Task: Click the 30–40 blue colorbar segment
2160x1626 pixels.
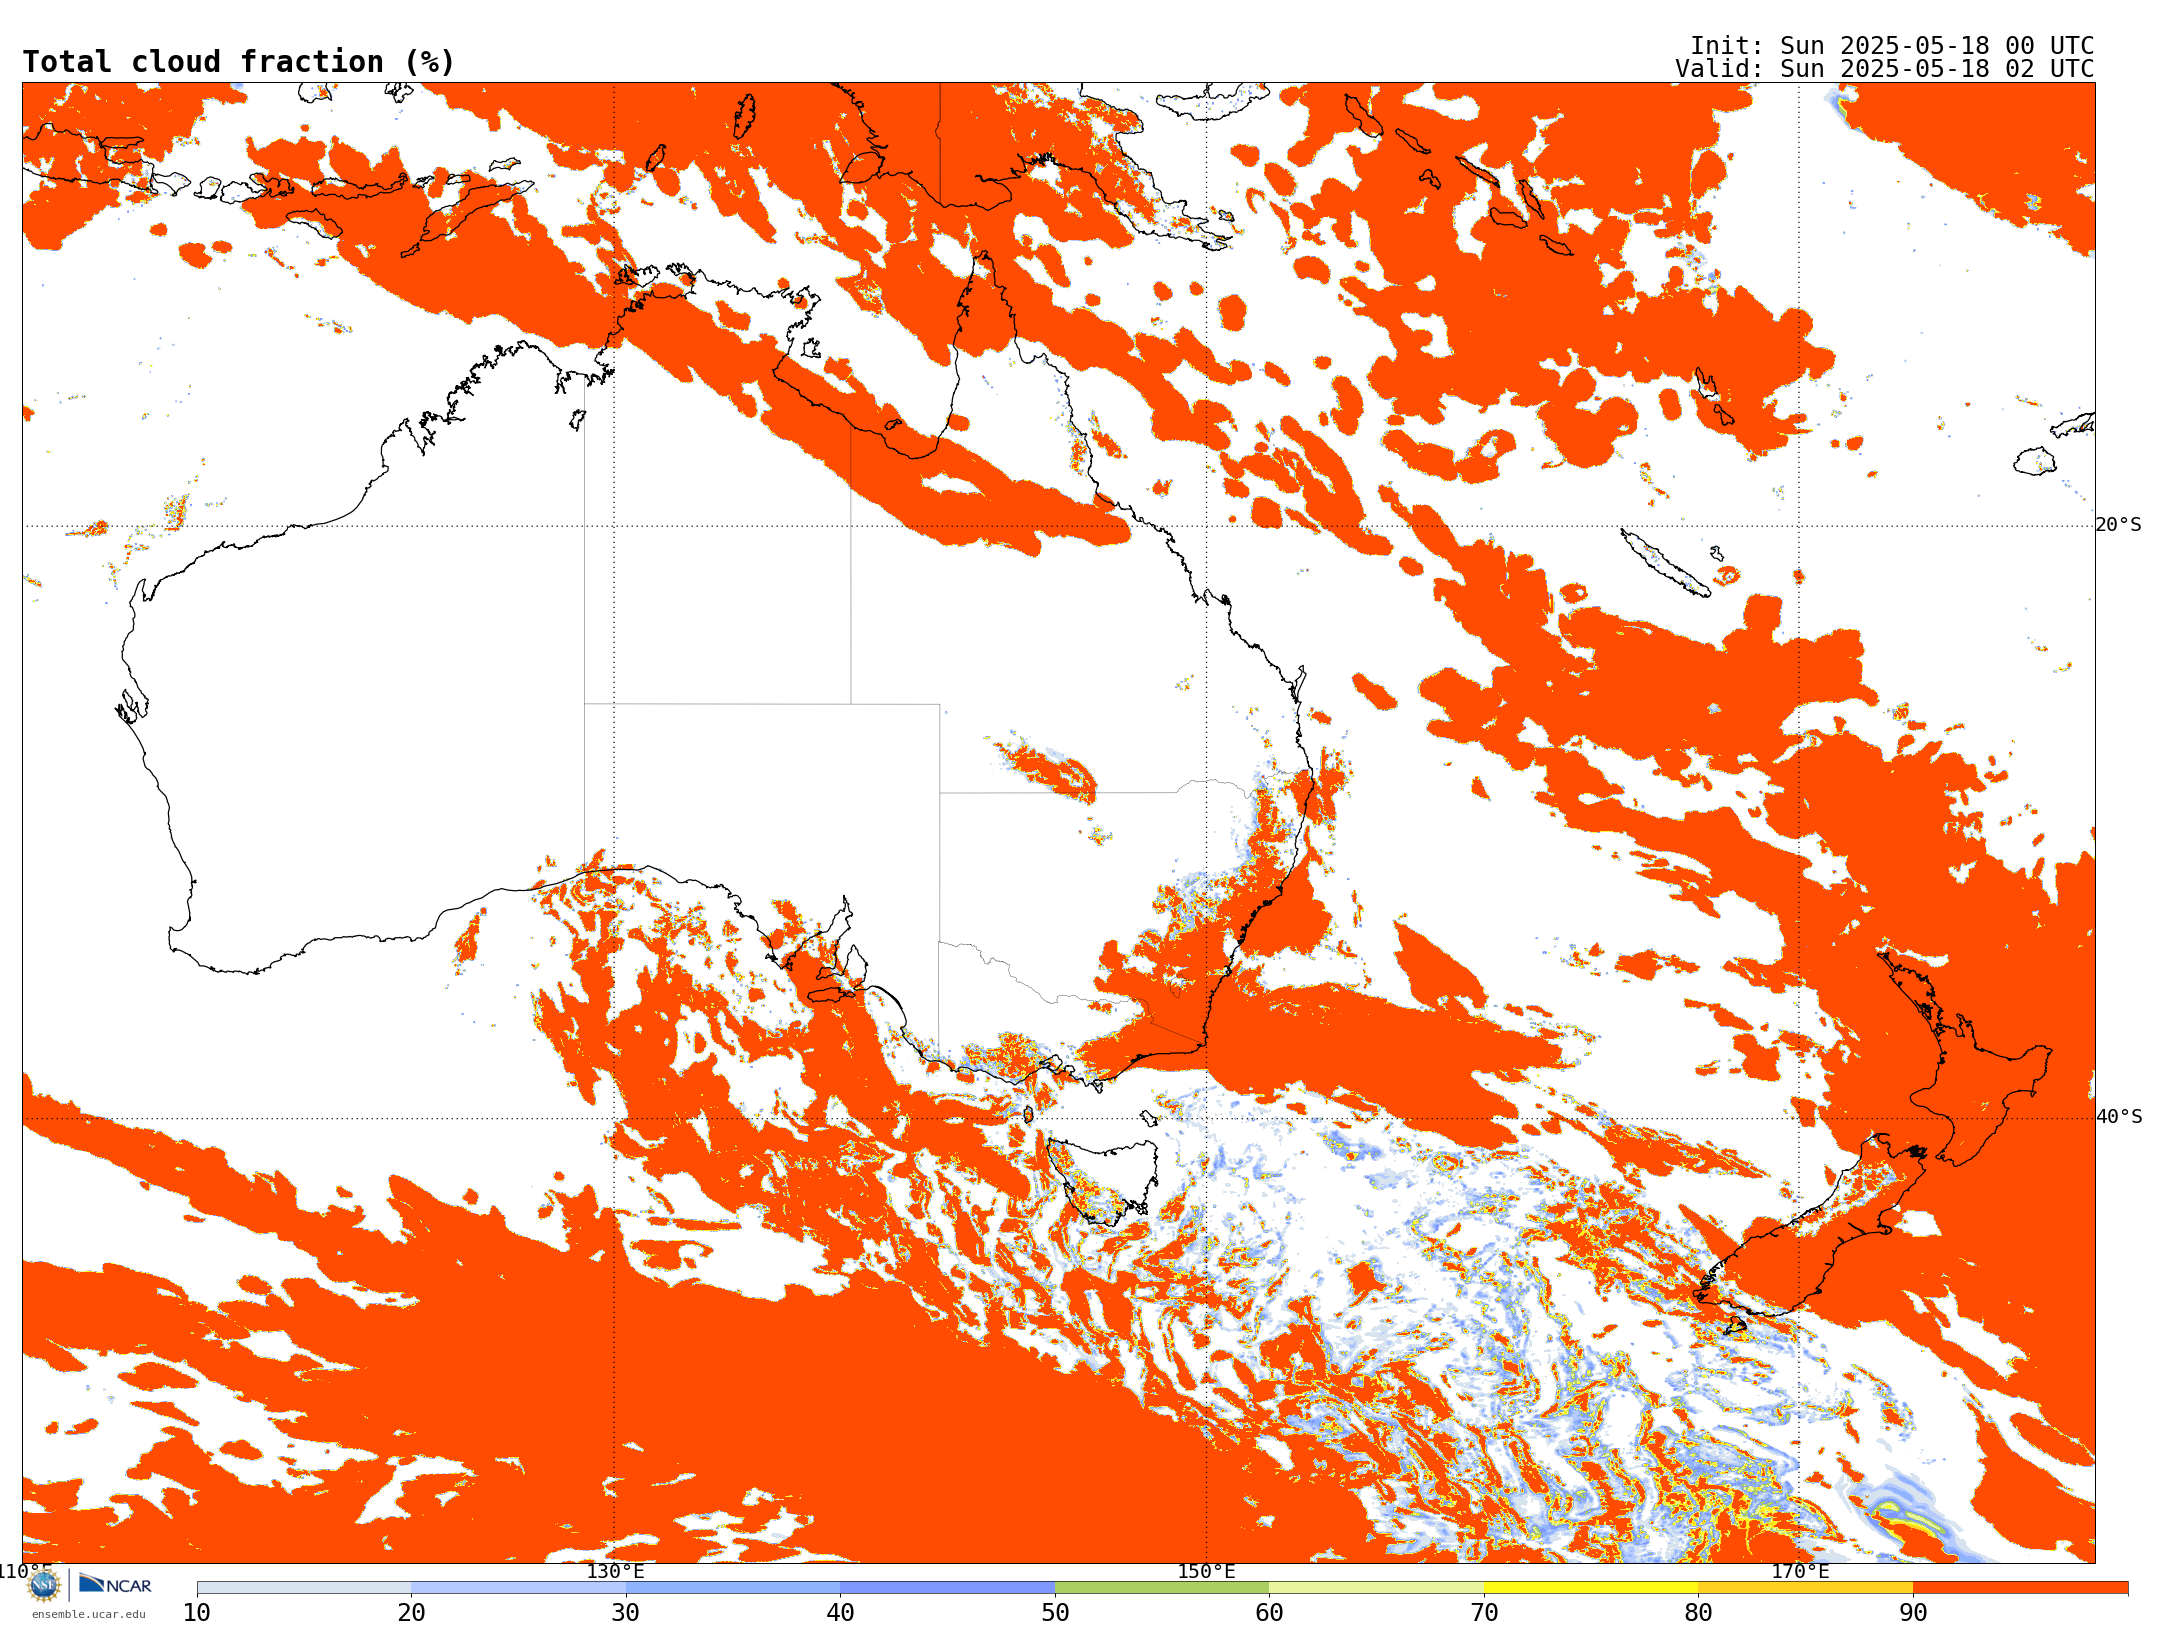Action: point(733,1588)
